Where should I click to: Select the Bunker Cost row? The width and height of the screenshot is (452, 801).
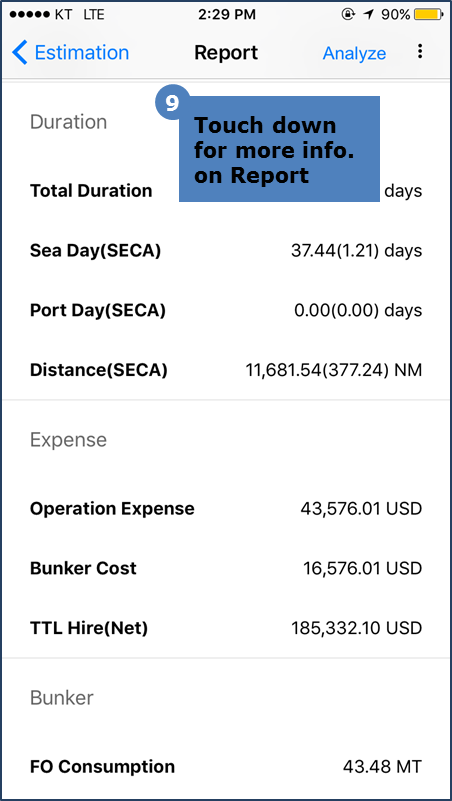(x=226, y=569)
